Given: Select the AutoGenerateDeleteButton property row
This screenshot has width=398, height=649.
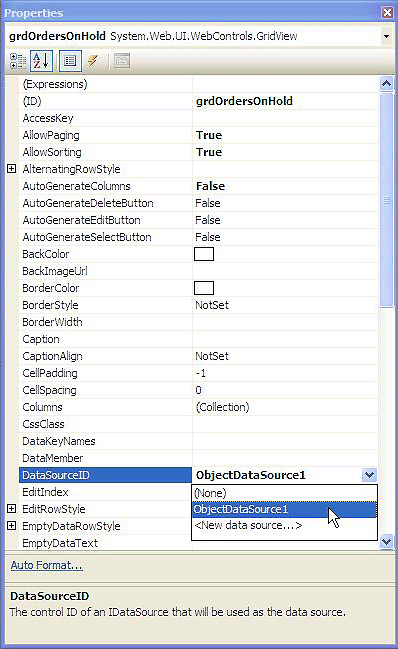Looking at the screenshot, I should coord(198,203).
